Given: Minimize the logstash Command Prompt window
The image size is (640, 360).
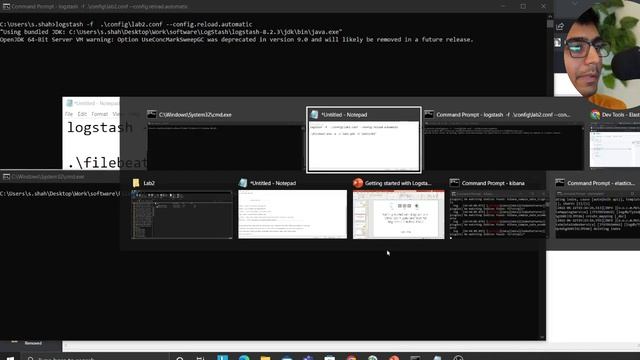Looking at the screenshot, I should (x=504, y=7).
